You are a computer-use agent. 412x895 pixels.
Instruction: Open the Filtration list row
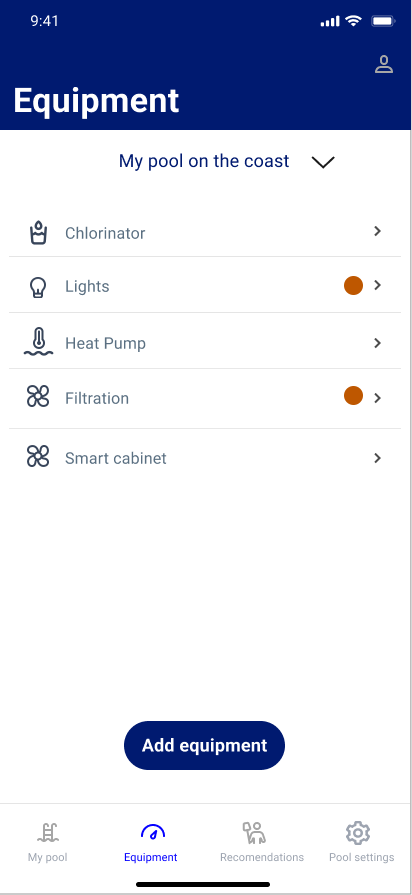point(205,398)
